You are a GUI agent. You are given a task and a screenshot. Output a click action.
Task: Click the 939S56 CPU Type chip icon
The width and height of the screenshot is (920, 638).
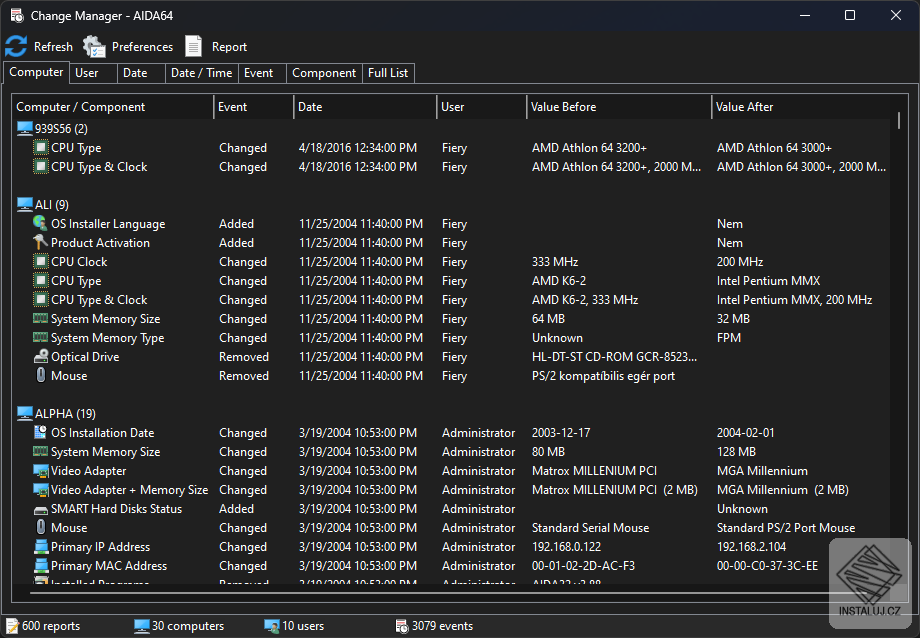point(40,147)
